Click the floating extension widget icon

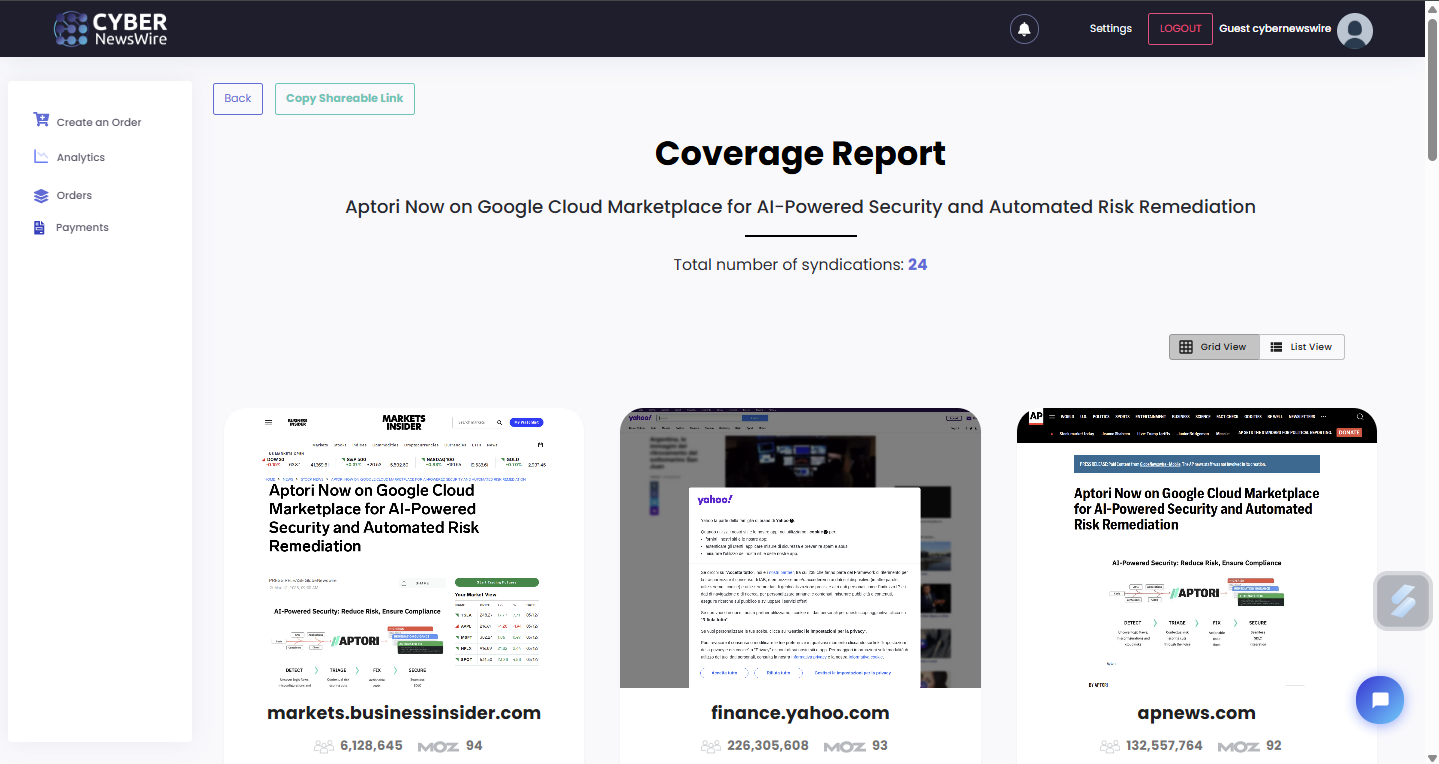pos(1403,601)
